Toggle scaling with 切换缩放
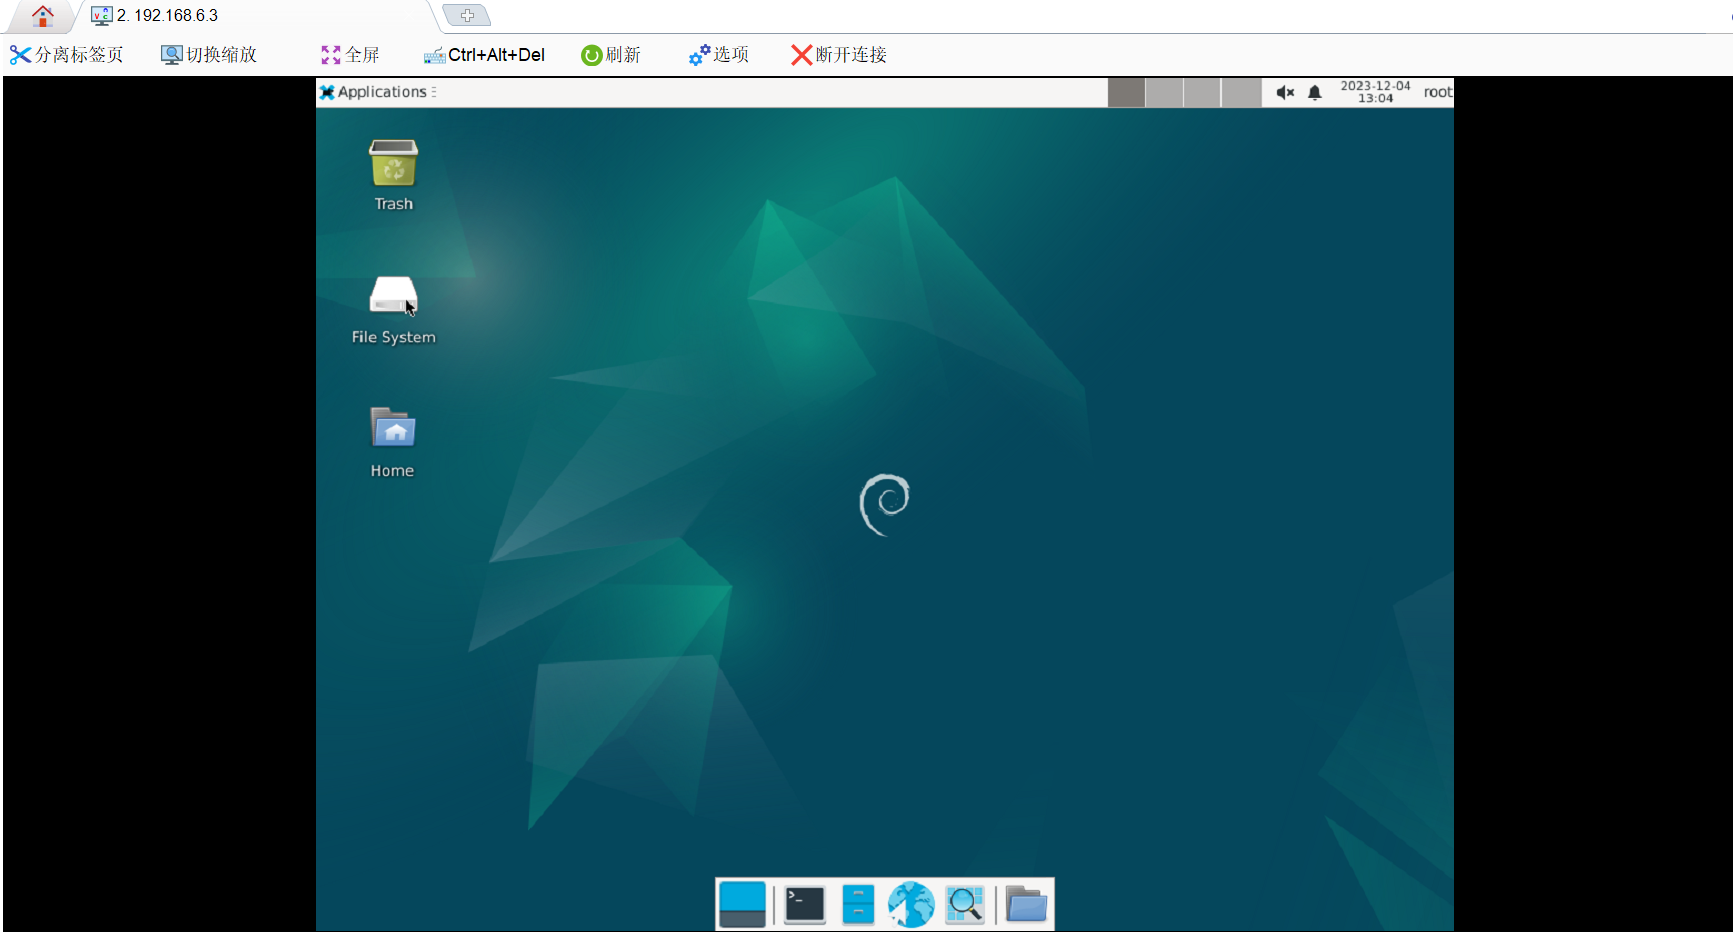The image size is (1733, 932). (209, 55)
